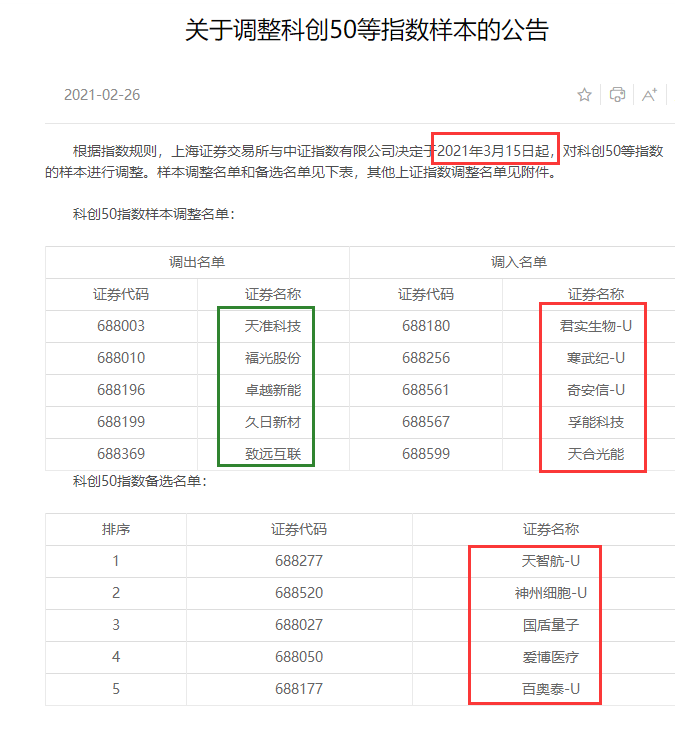Click the 排序 column header

pyautogui.click(x=116, y=529)
